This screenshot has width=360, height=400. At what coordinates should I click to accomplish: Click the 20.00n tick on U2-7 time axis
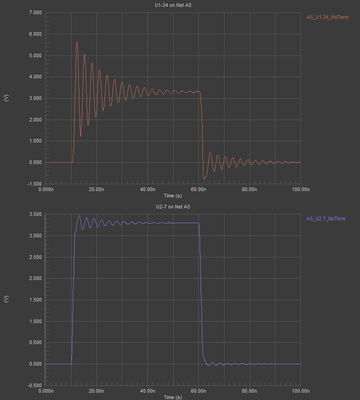tap(96, 391)
